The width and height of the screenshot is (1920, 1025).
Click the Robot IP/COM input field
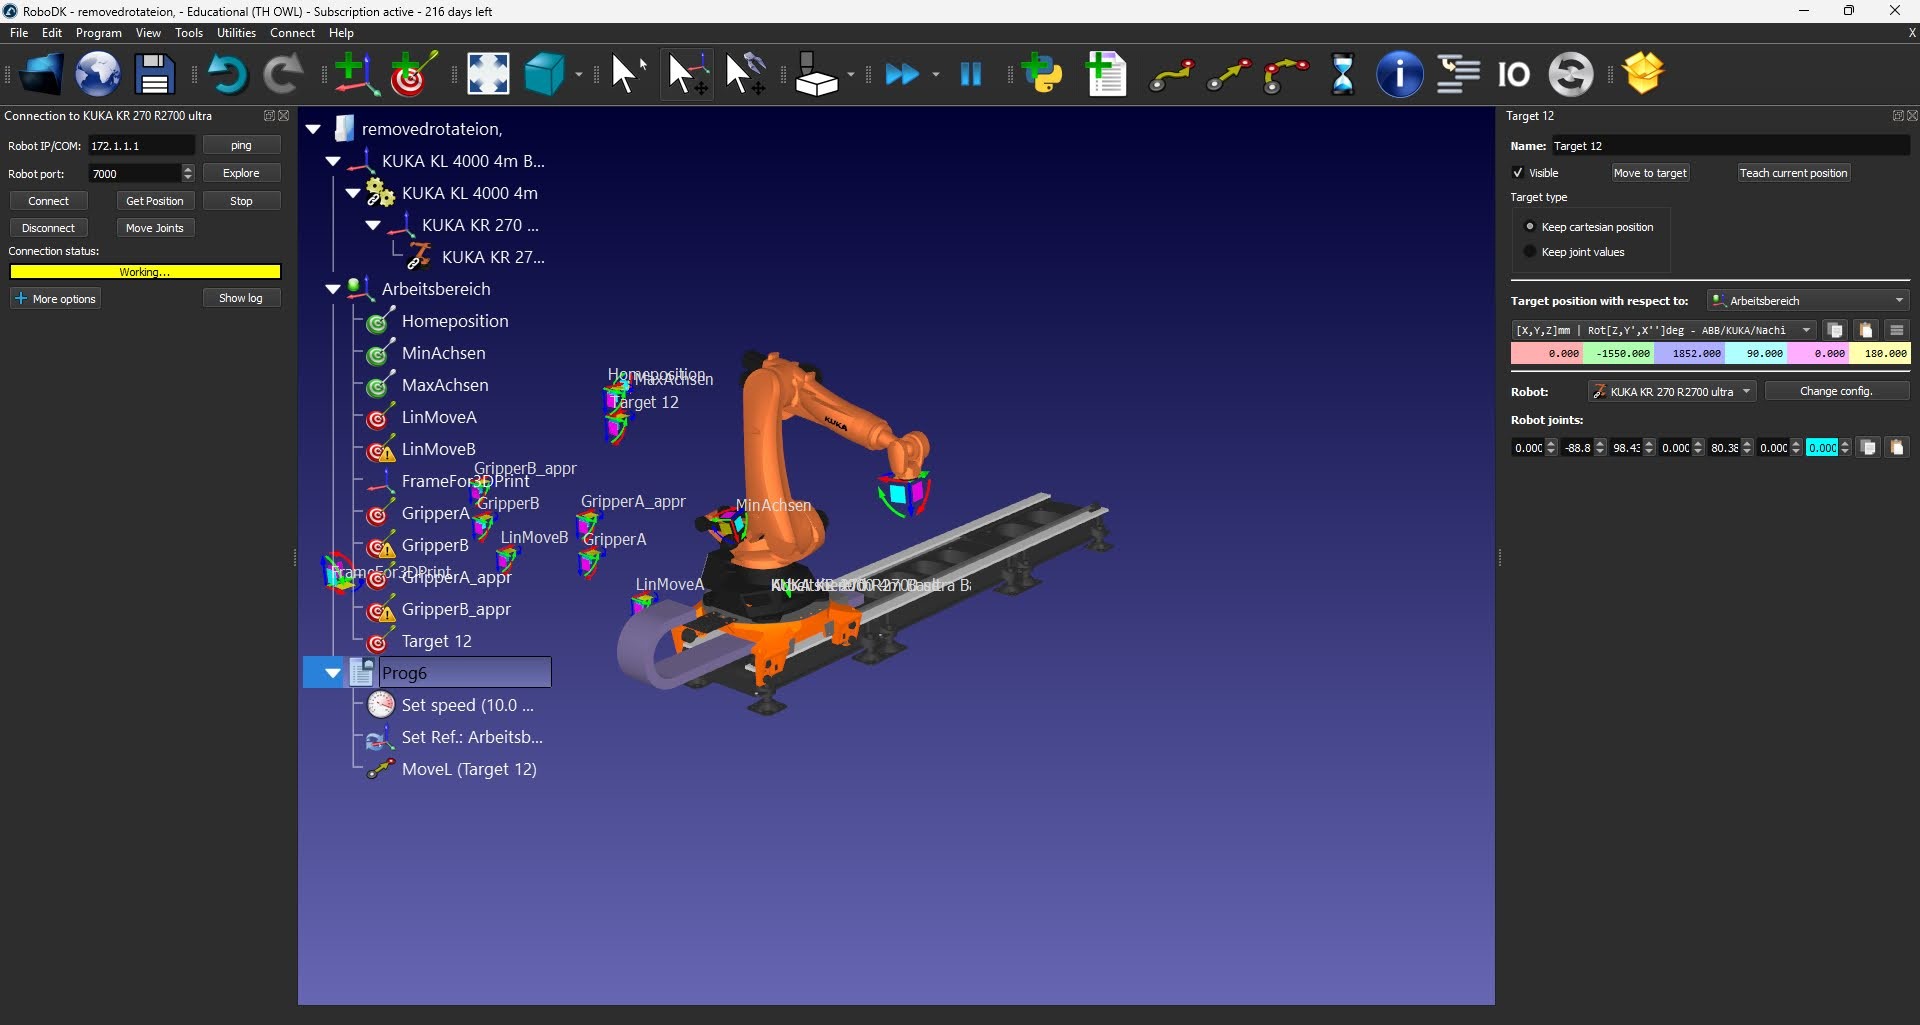point(141,146)
